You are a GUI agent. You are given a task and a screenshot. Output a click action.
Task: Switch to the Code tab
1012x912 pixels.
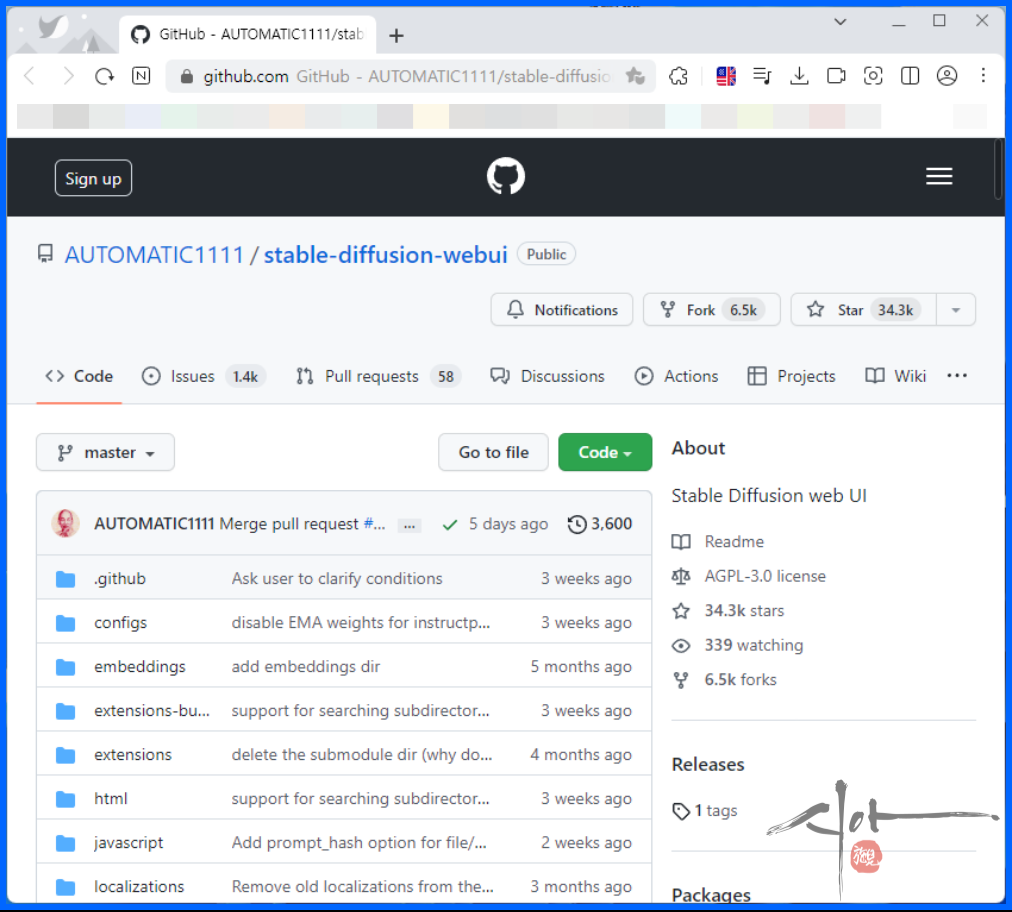pos(79,376)
